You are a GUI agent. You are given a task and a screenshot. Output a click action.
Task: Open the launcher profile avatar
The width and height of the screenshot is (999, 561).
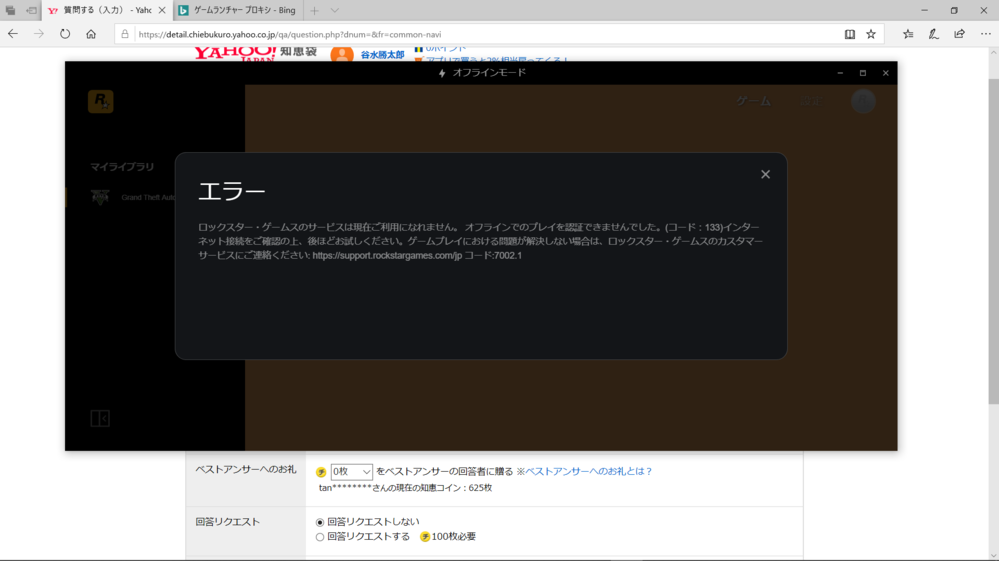pos(863,101)
